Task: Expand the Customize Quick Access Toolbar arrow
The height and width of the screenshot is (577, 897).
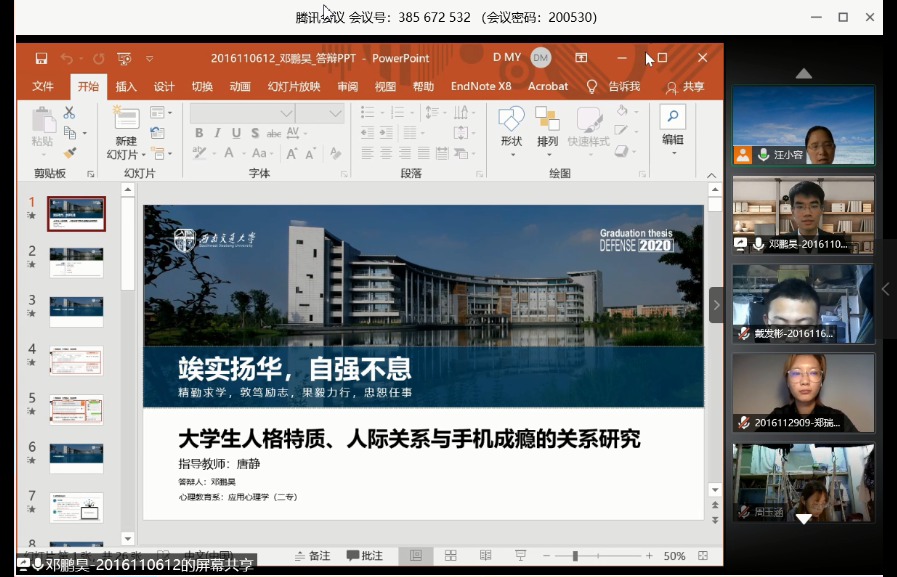Action: coord(149,58)
